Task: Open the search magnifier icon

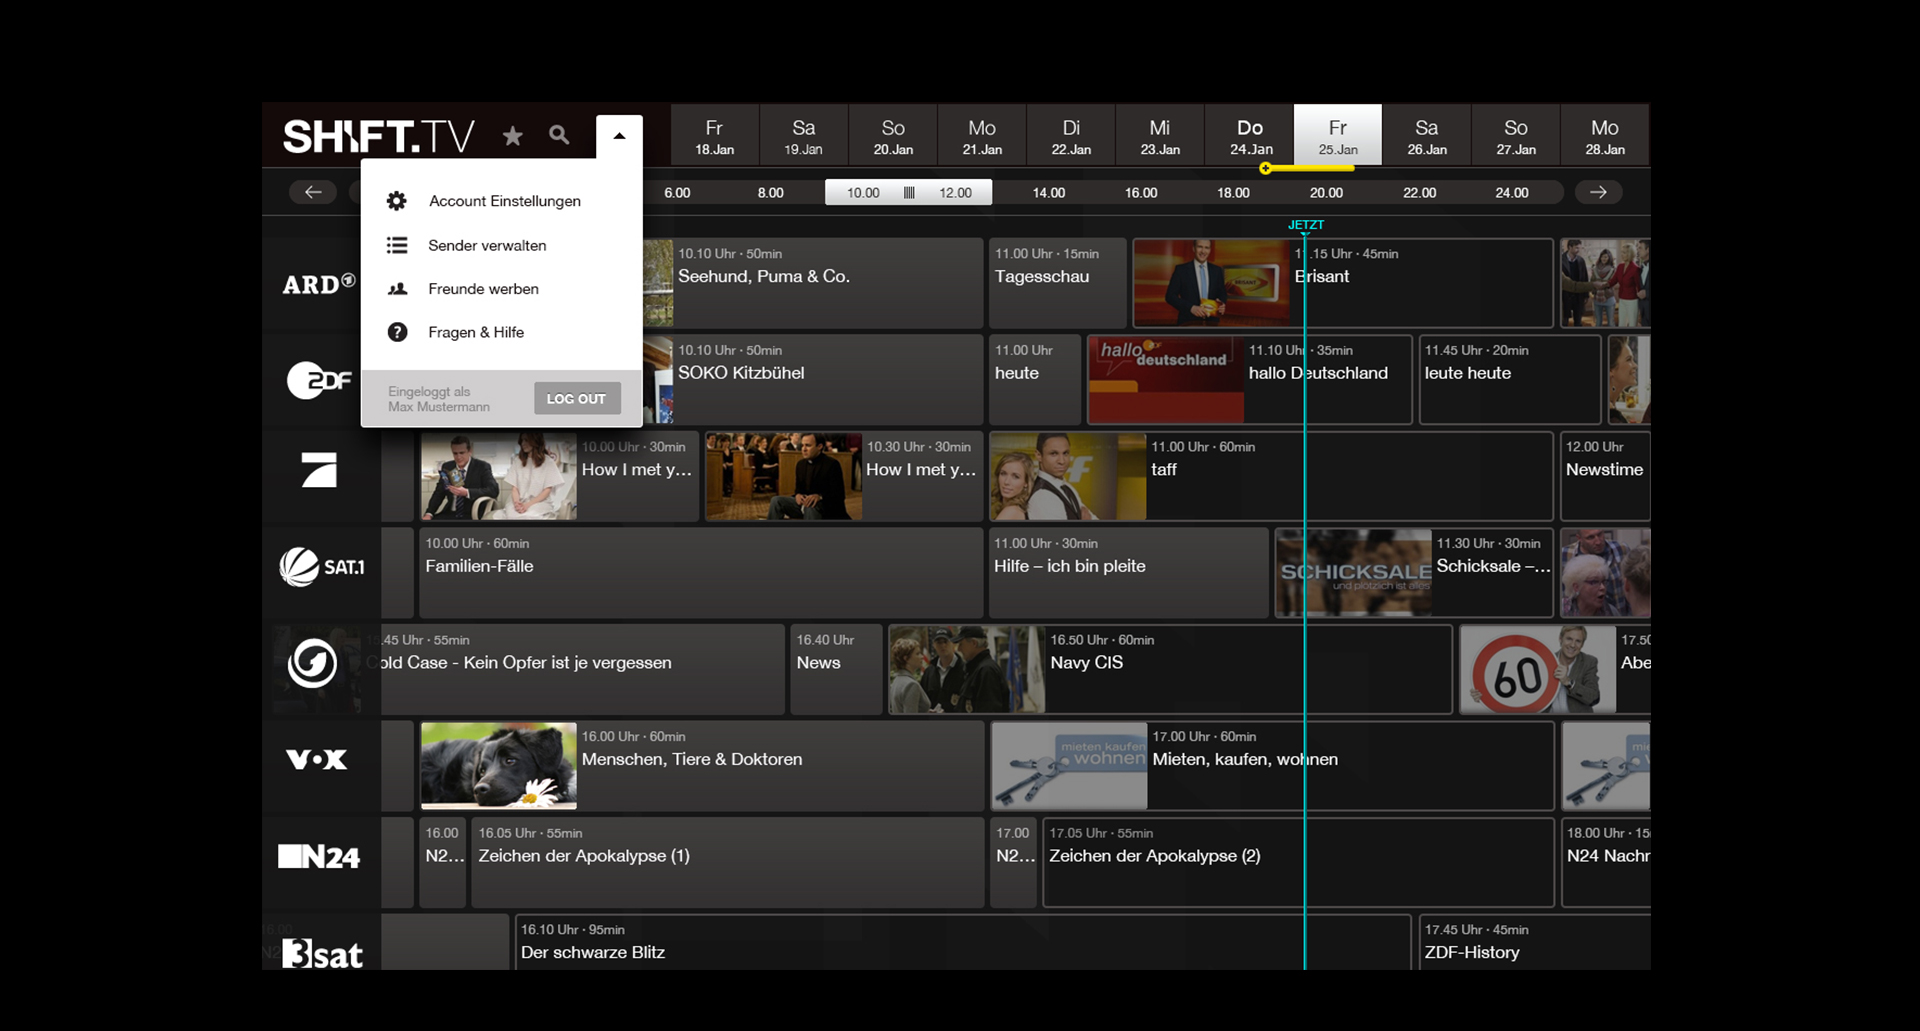Action: (x=559, y=135)
